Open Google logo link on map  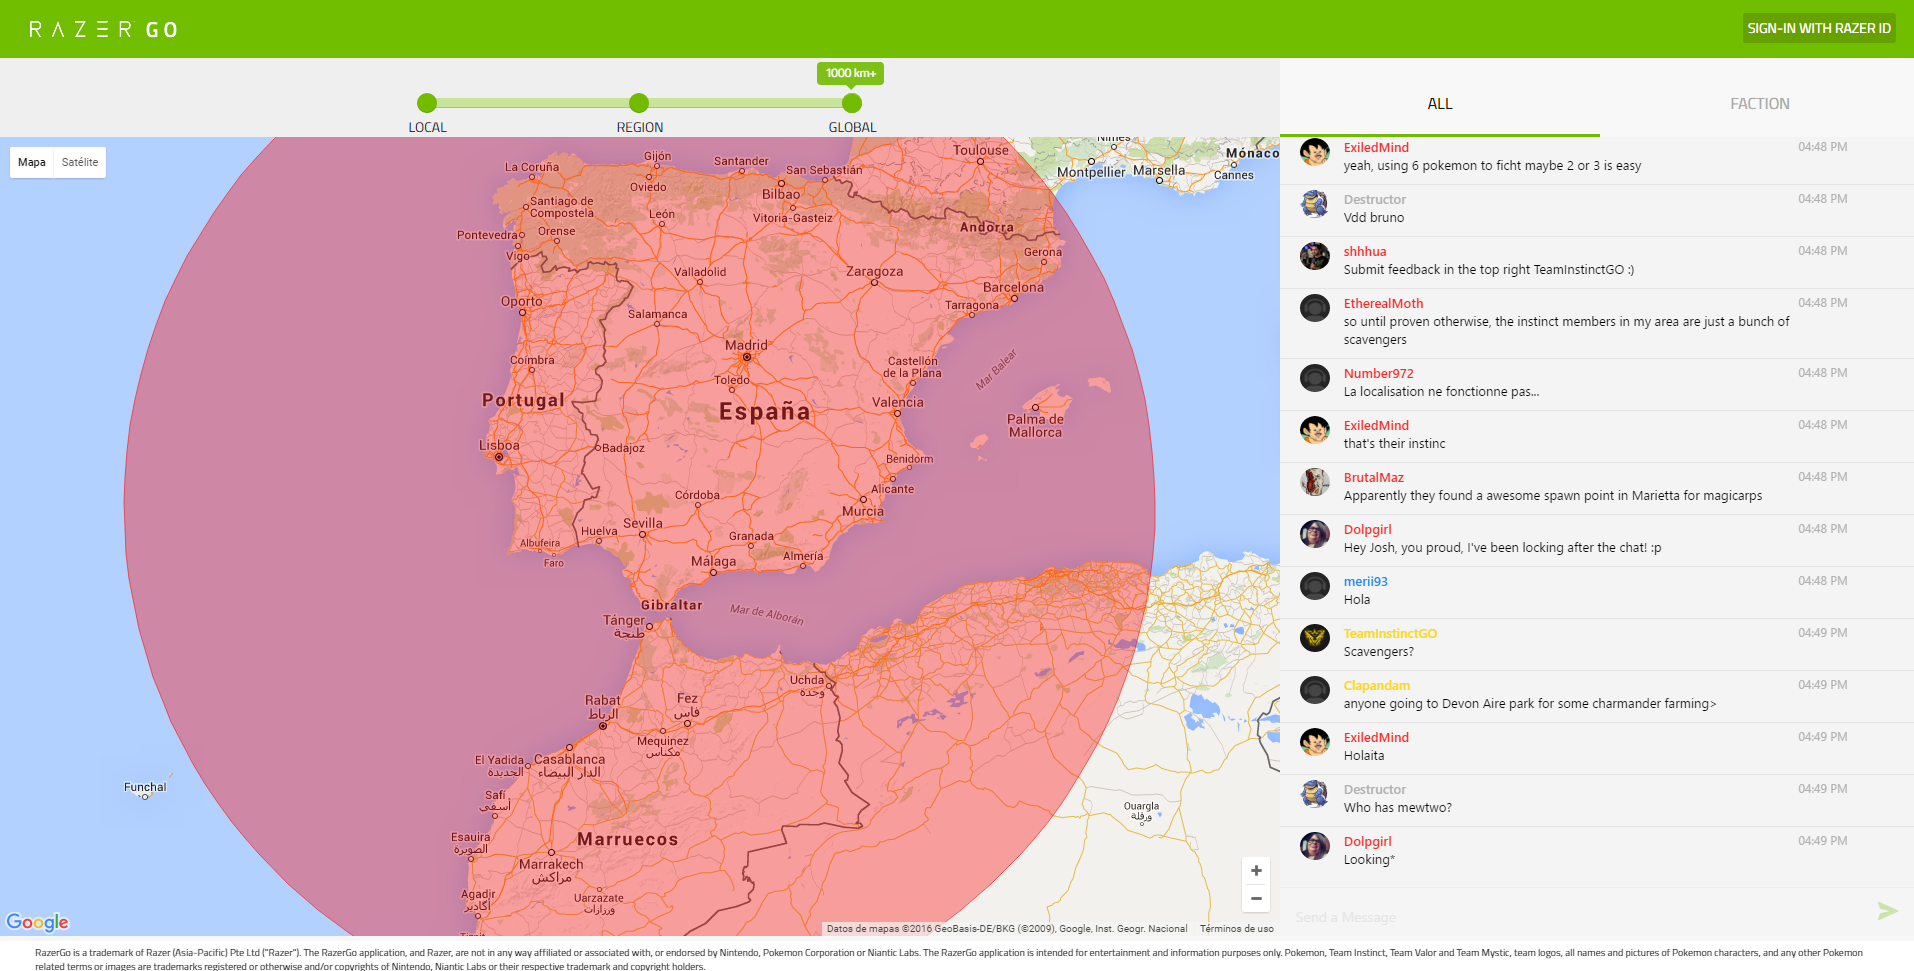point(38,922)
